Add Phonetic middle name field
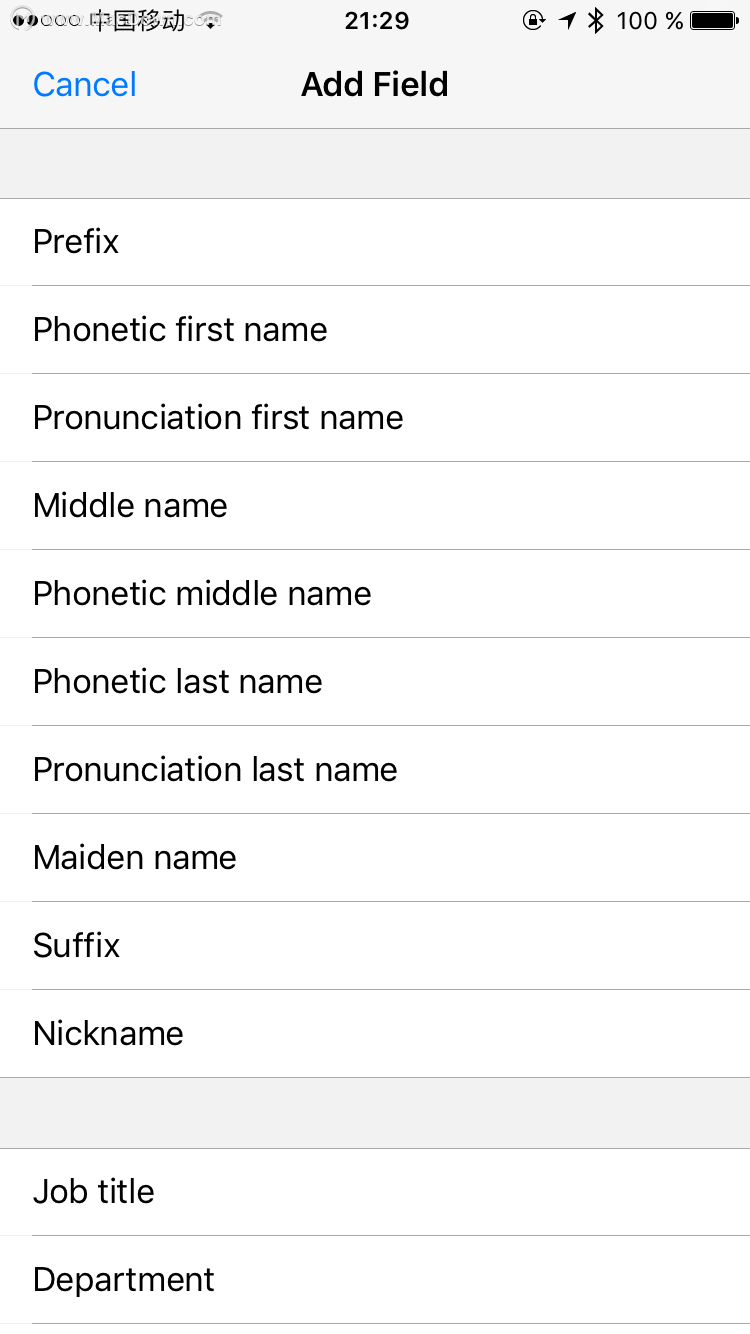Viewport: 750px width, 1334px height. [375, 594]
